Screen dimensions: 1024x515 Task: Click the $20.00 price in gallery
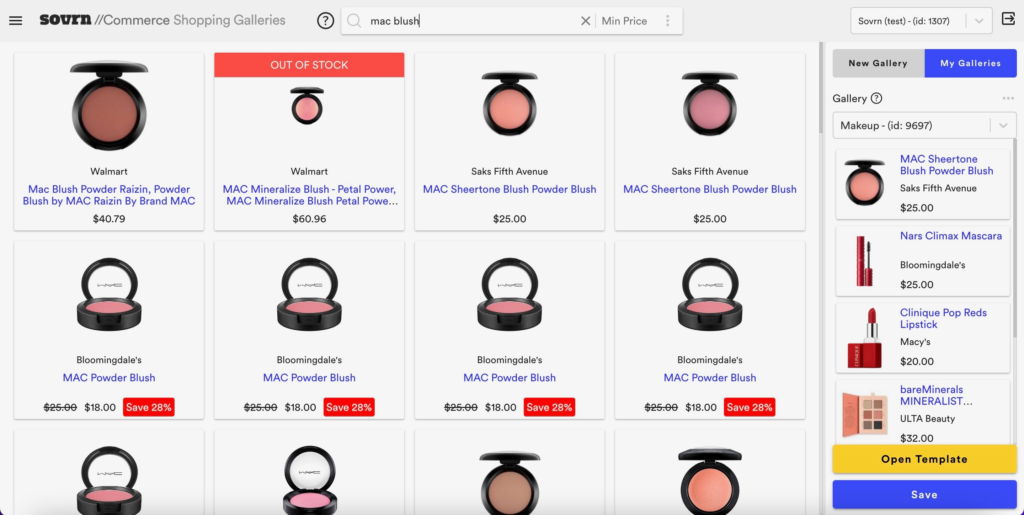916,361
